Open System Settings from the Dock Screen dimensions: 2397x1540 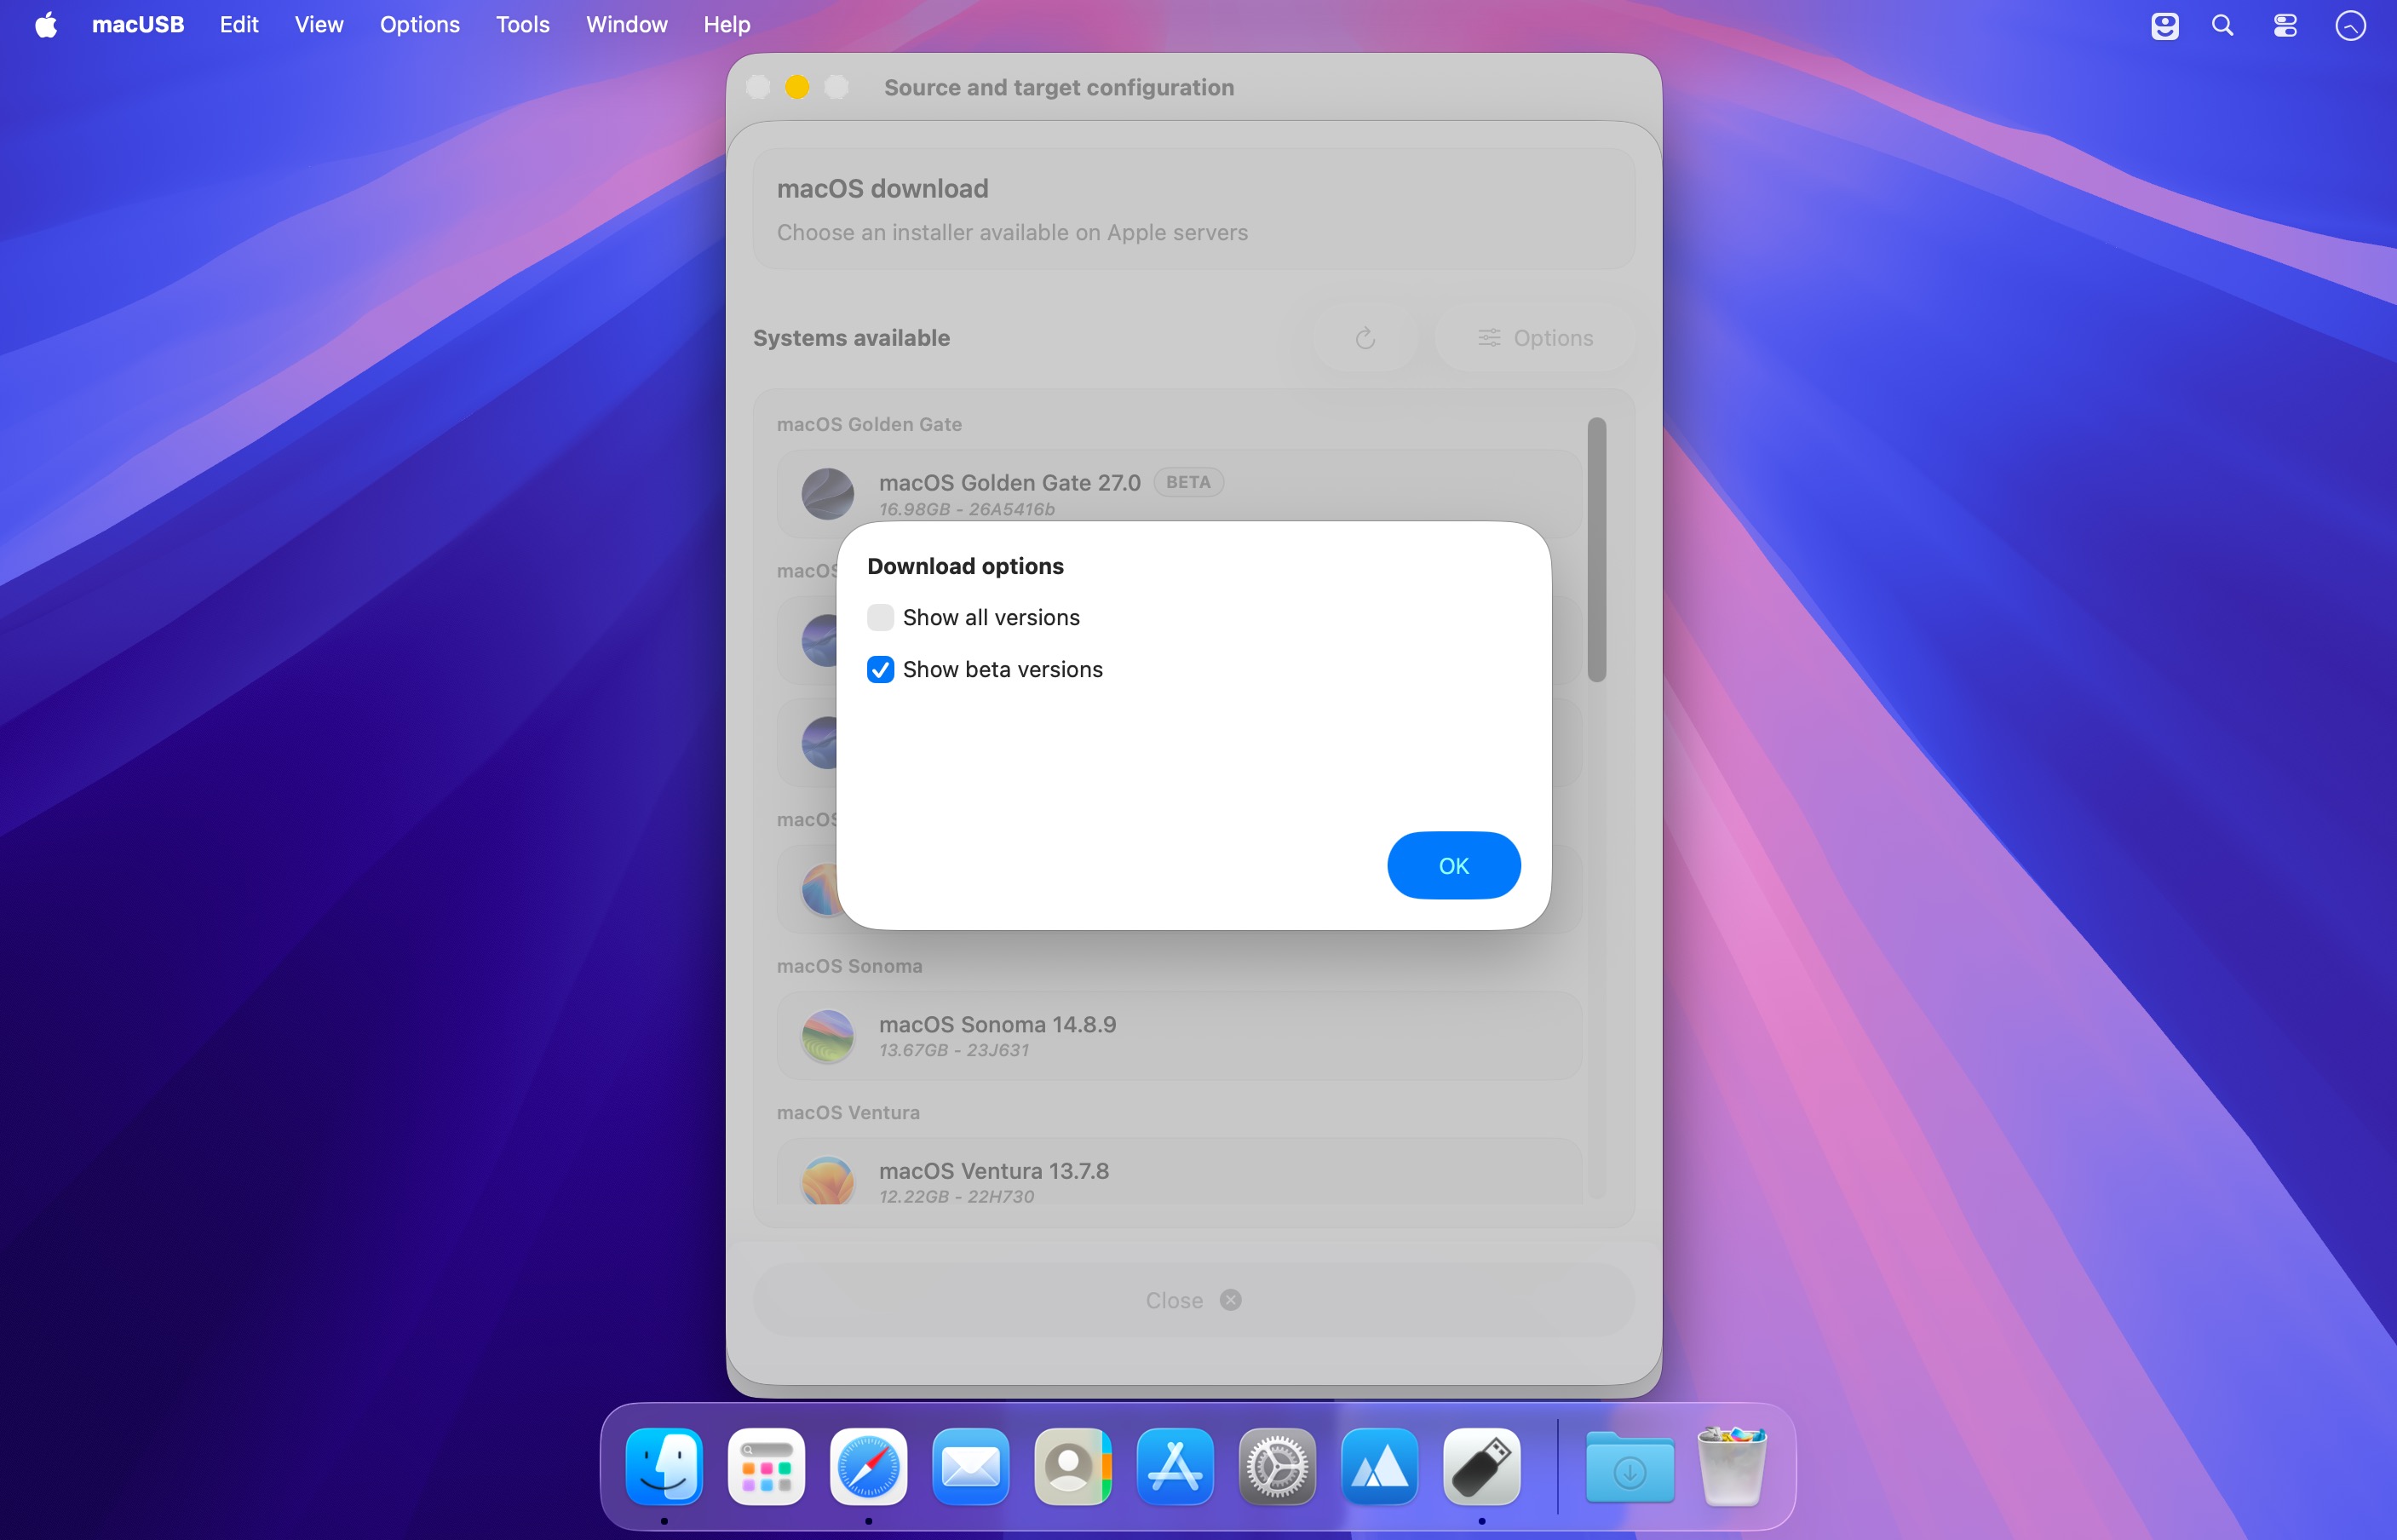[1277, 1466]
